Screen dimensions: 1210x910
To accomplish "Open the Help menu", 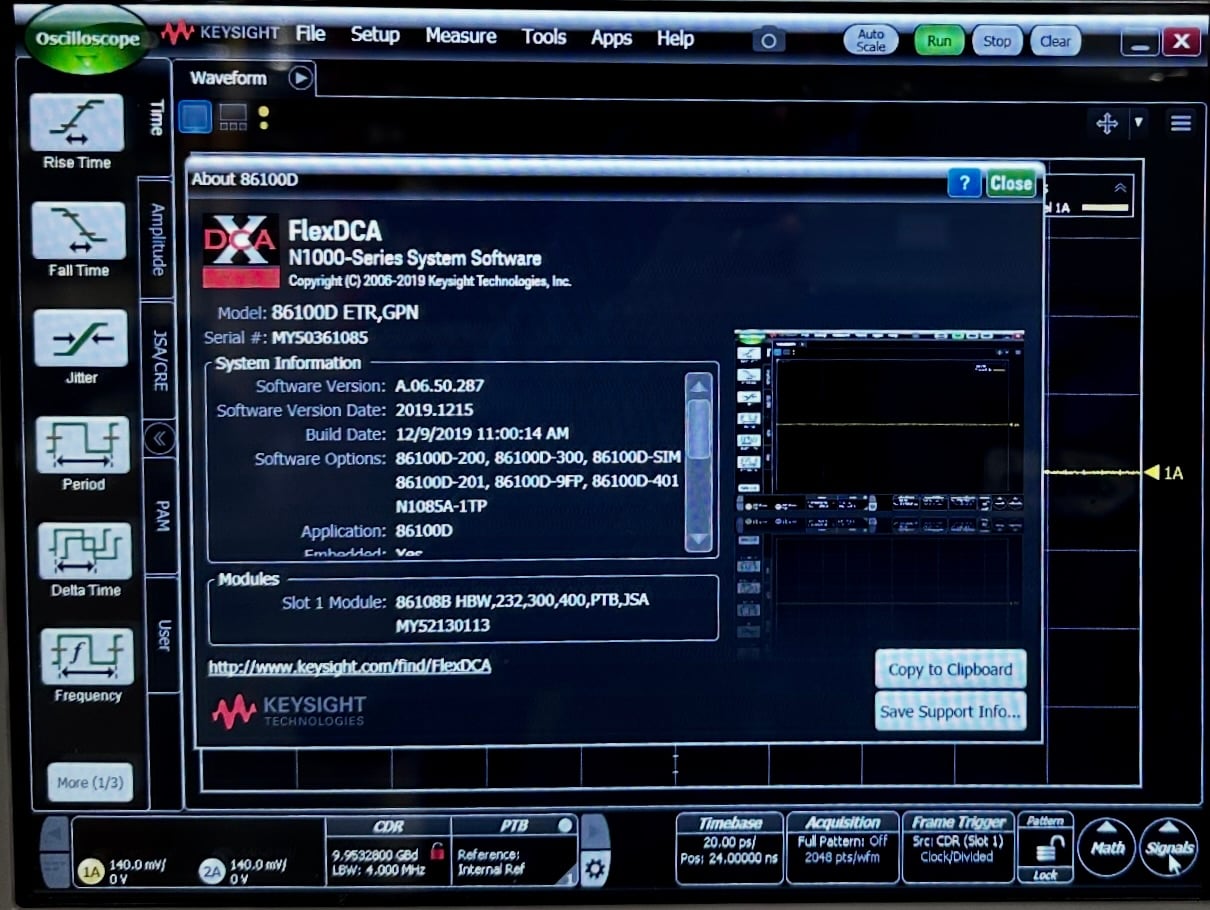I will coord(675,39).
